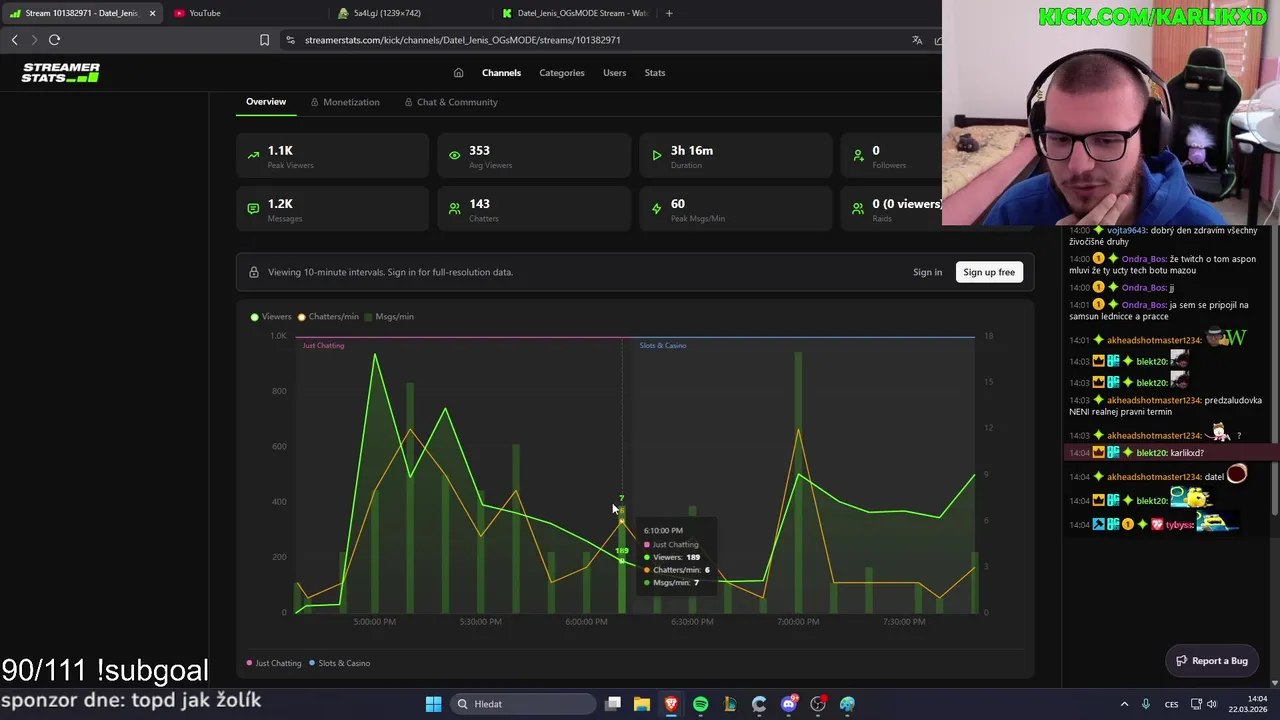Switch to the YouTube browser tab
The image size is (1280, 720).
(245, 13)
